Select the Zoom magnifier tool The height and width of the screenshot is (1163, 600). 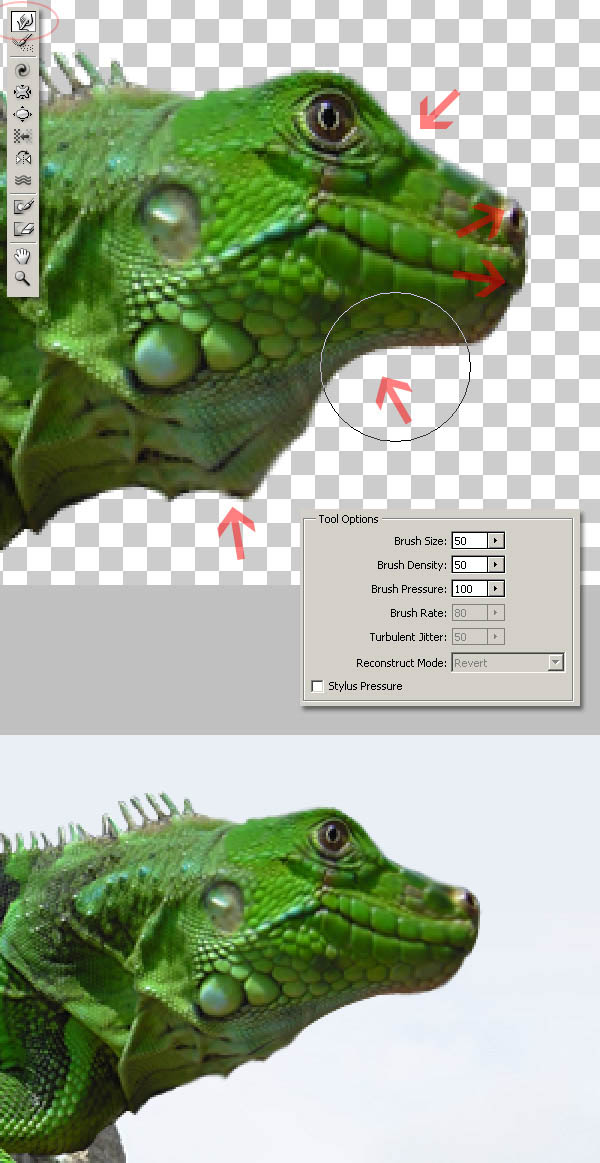(x=23, y=278)
